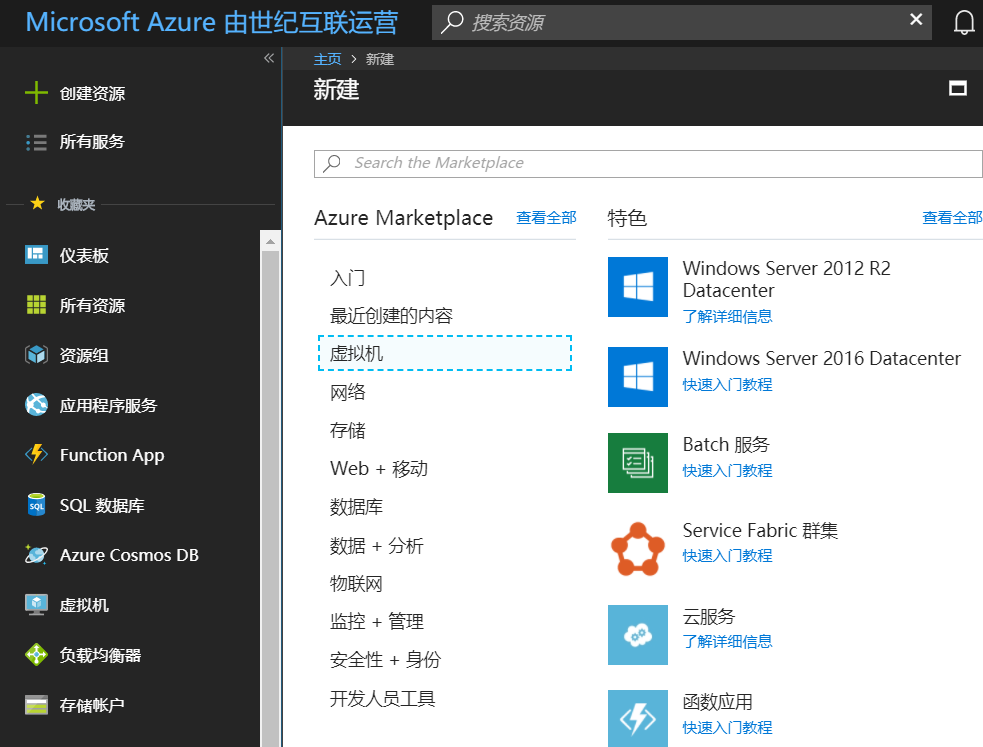Click the 所有资源 grid icon
This screenshot has height=747, width=983.
(x=36, y=305)
